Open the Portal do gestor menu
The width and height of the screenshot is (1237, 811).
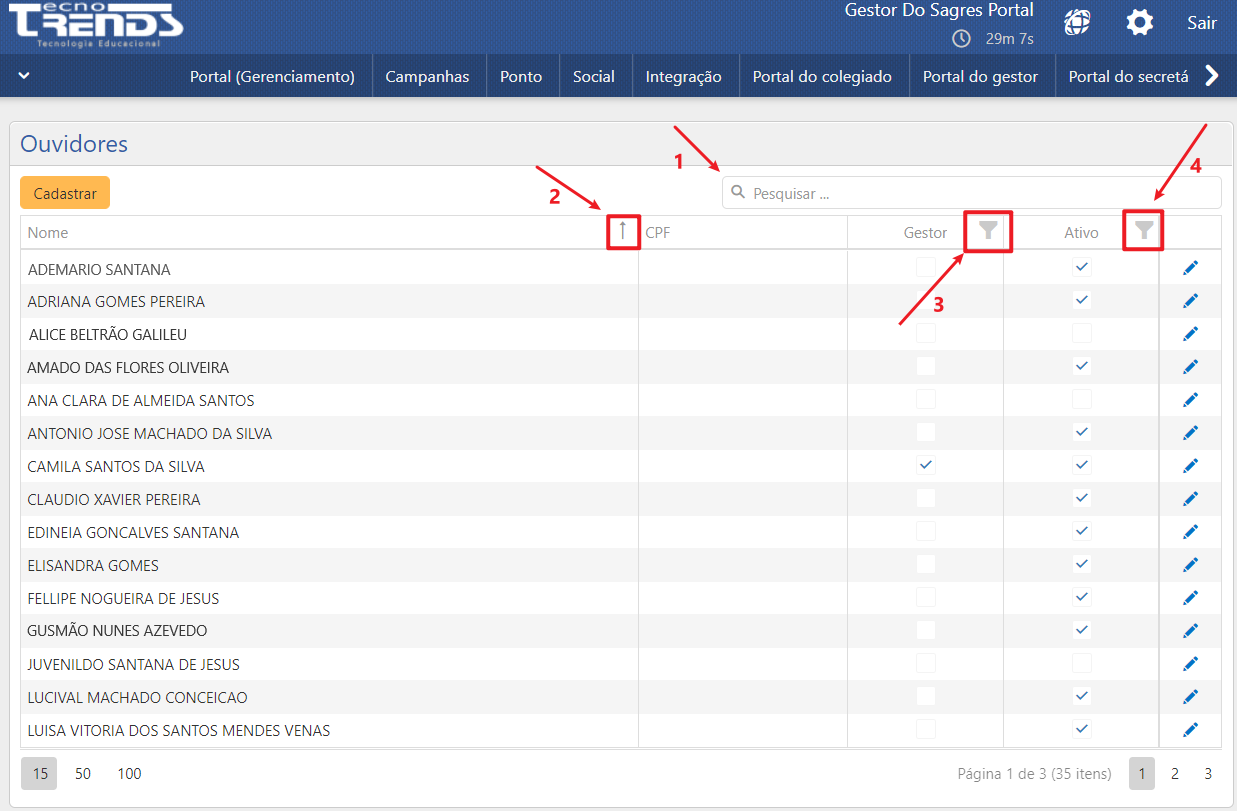click(980, 76)
